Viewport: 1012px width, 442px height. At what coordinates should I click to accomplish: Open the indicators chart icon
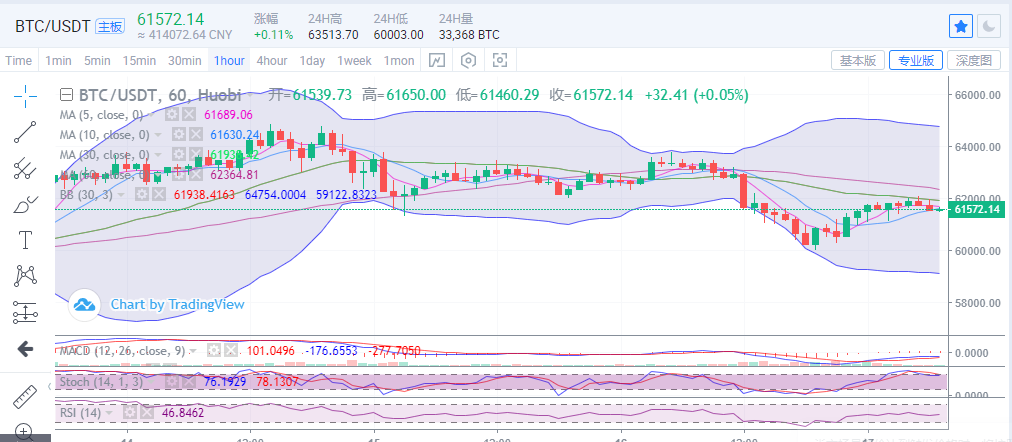coord(437,61)
